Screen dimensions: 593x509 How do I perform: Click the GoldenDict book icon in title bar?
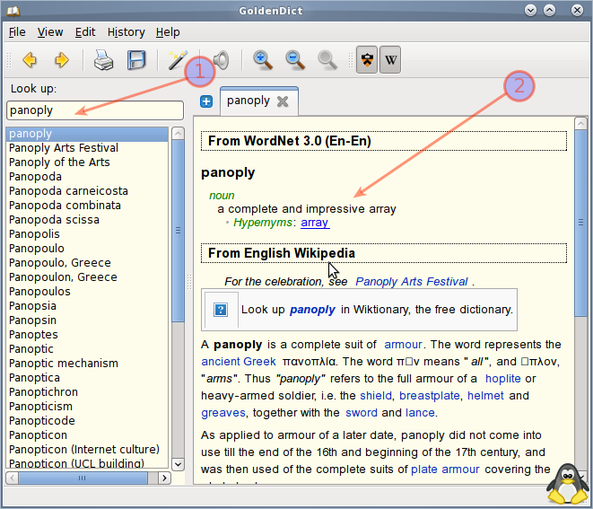click(13, 11)
